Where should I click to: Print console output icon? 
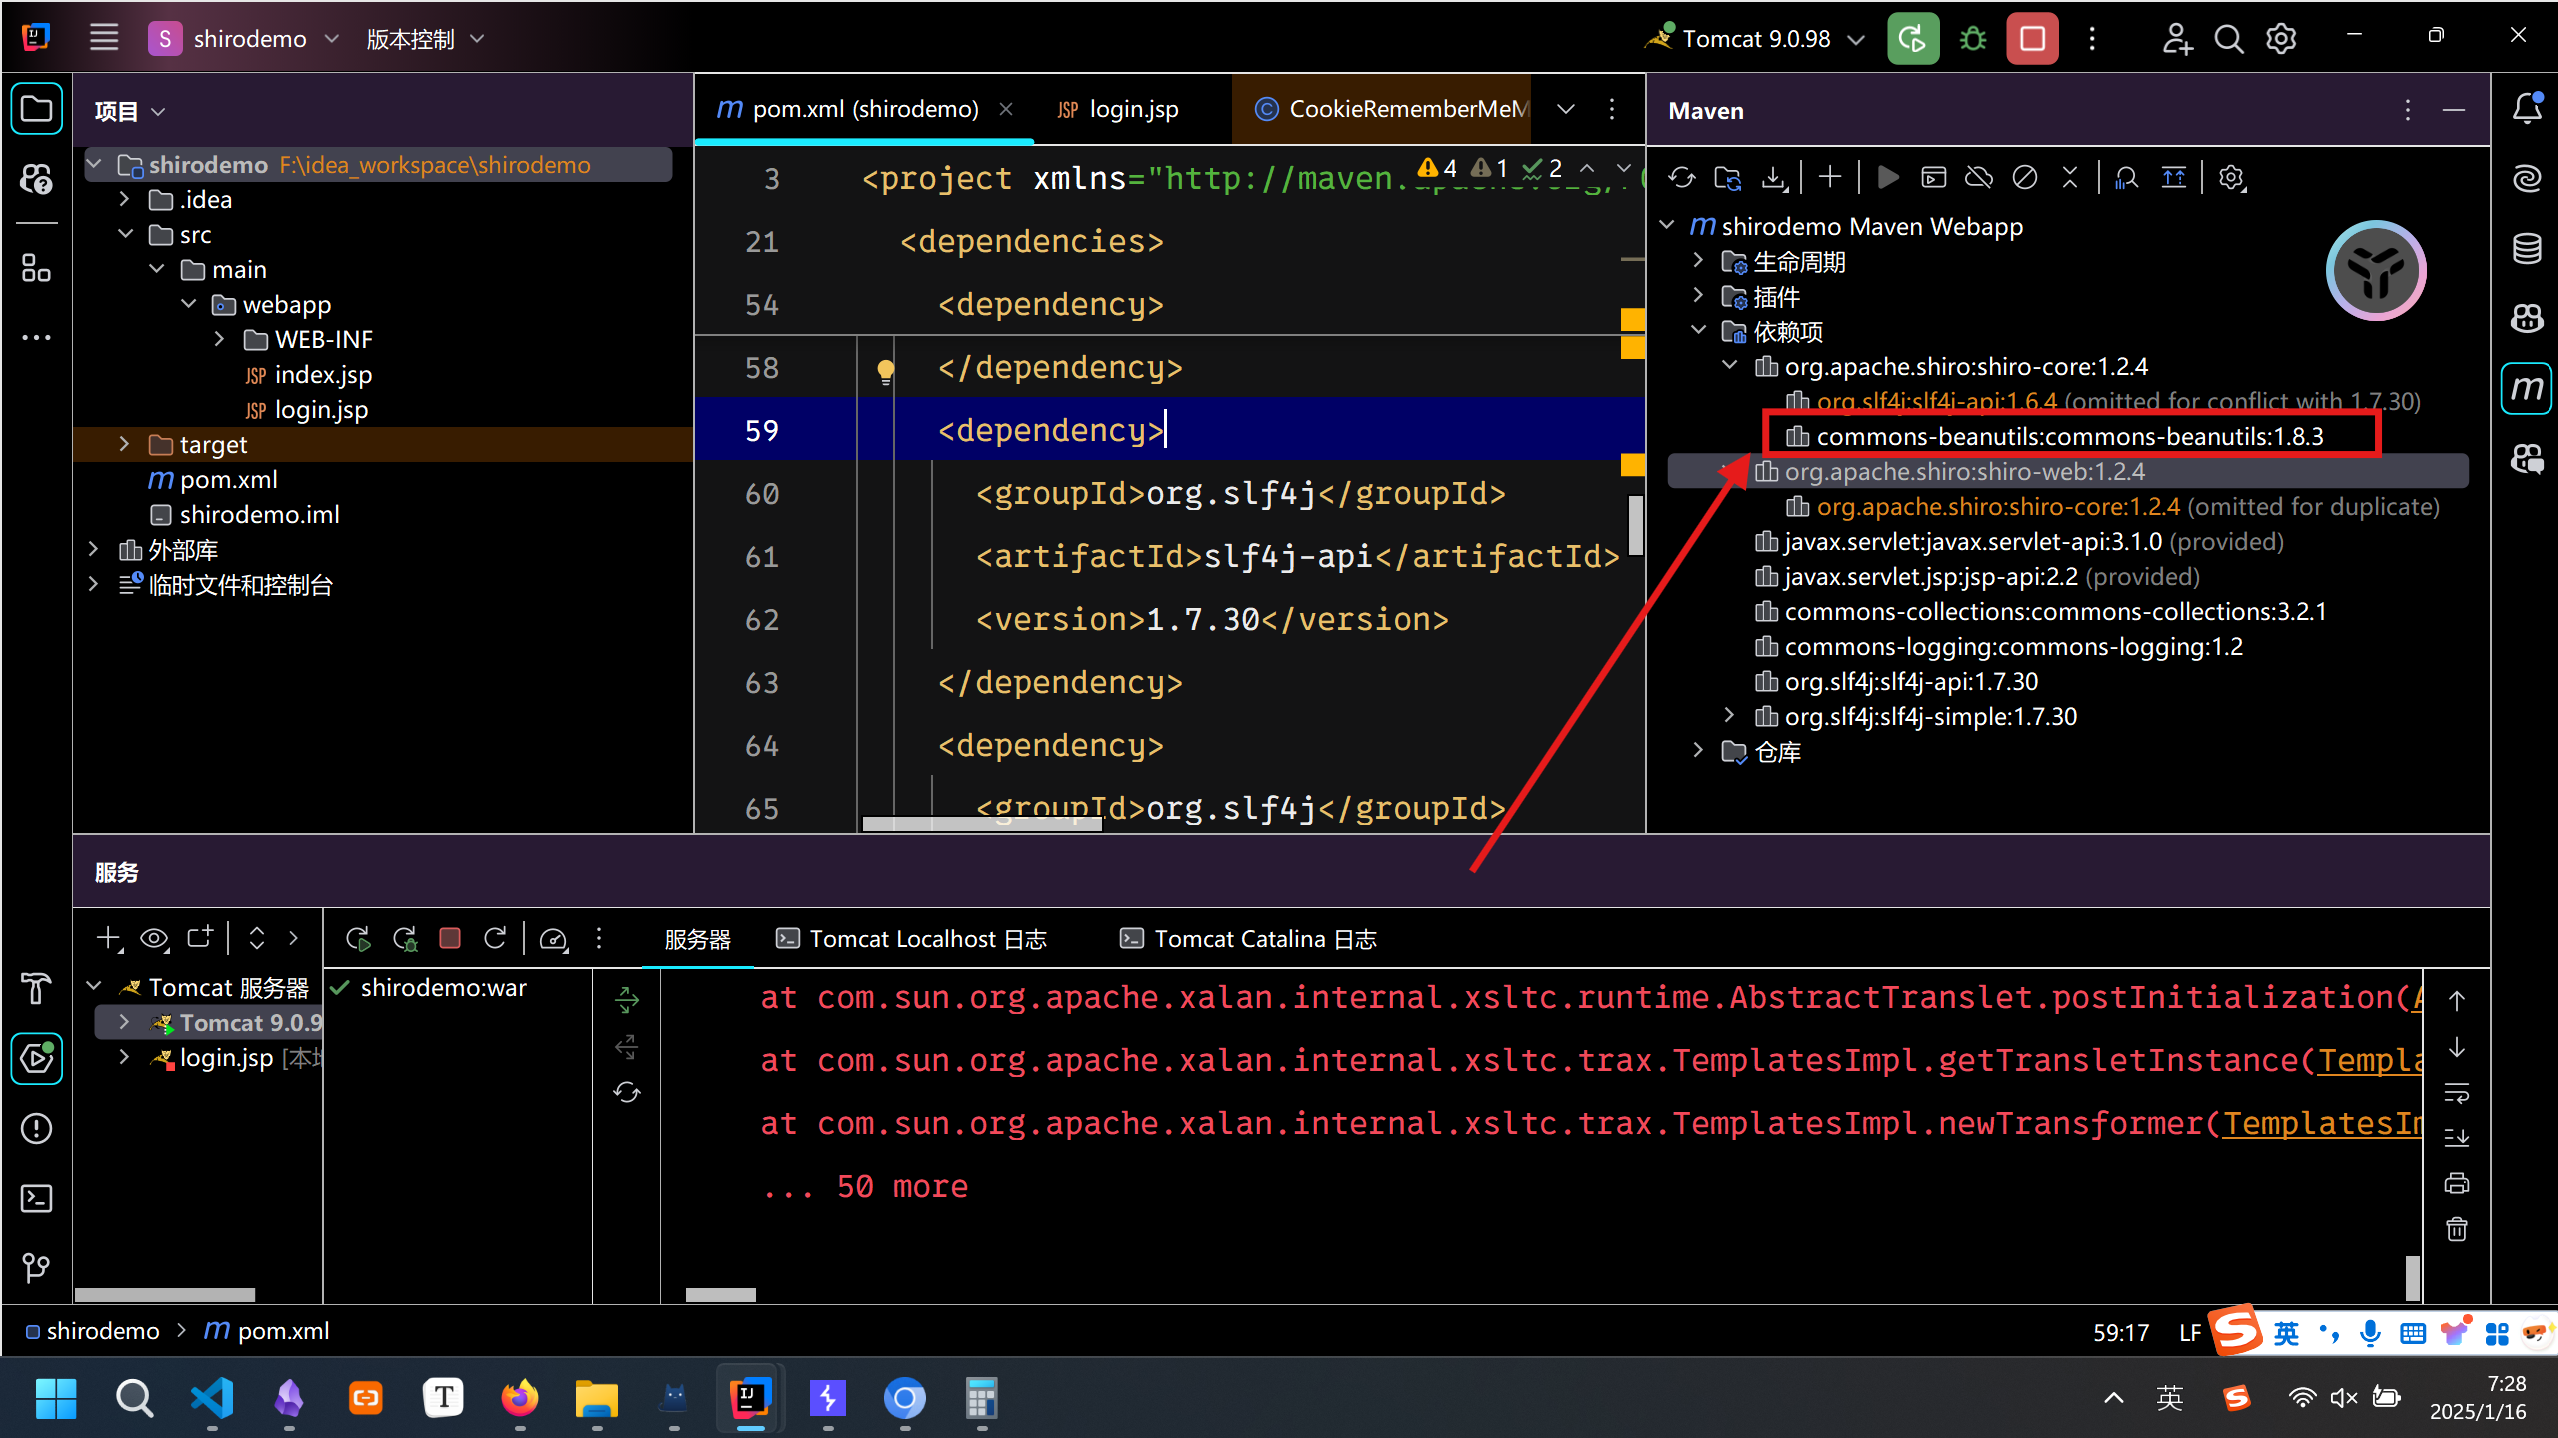[x=2457, y=1183]
